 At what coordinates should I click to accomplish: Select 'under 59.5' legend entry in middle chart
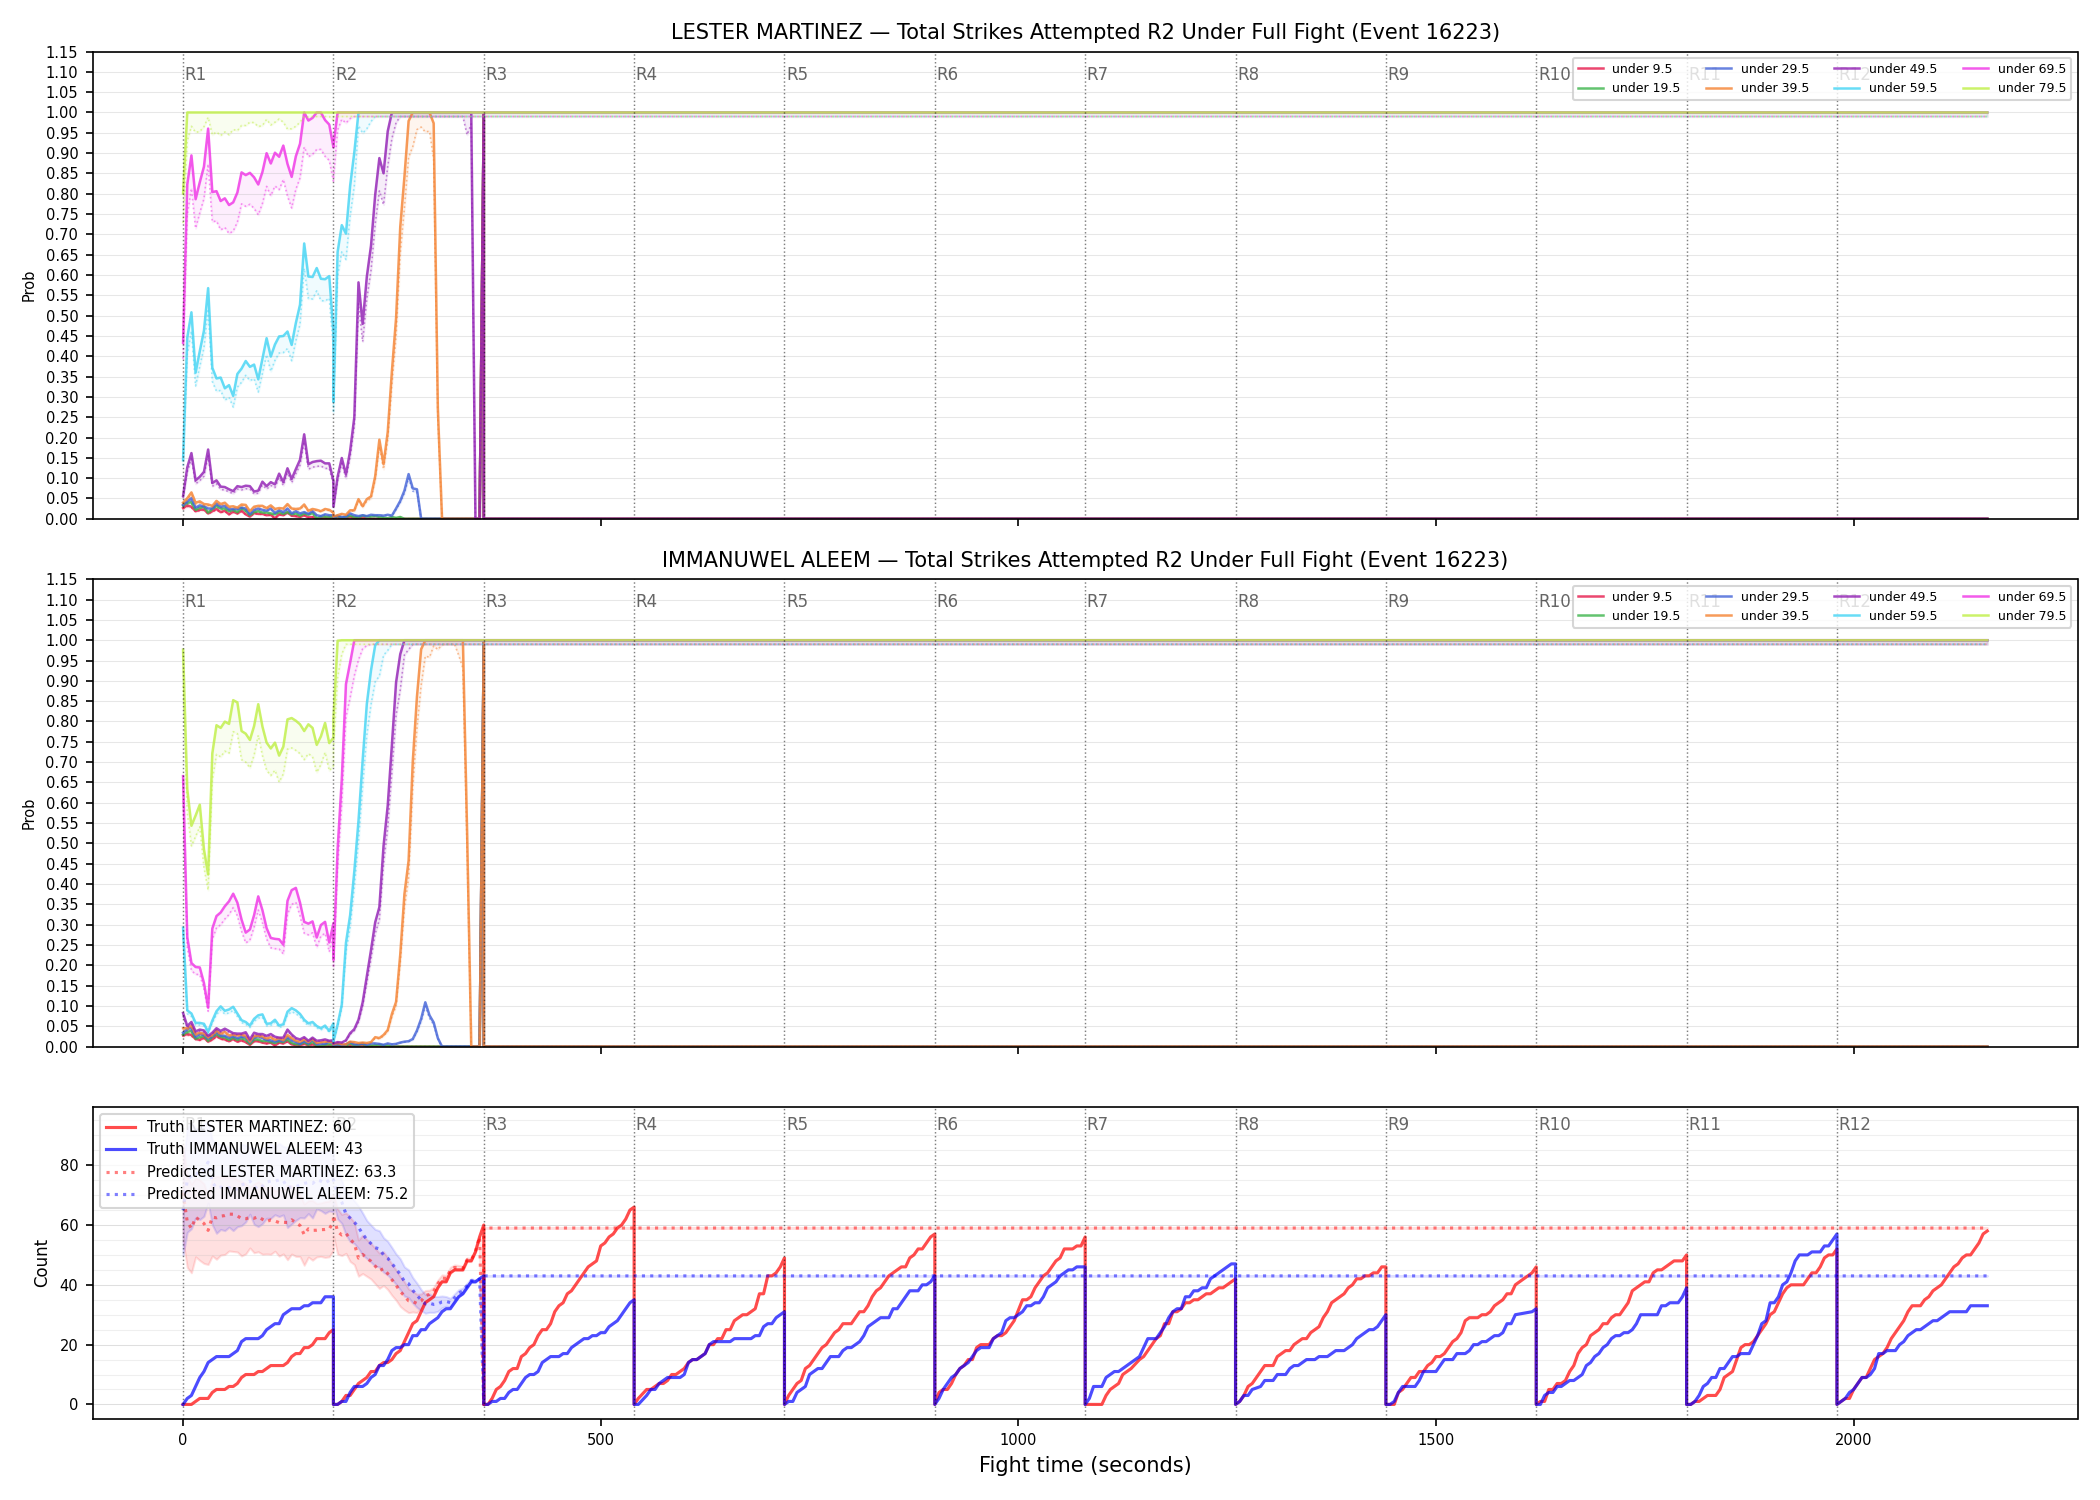[1884, 616]
